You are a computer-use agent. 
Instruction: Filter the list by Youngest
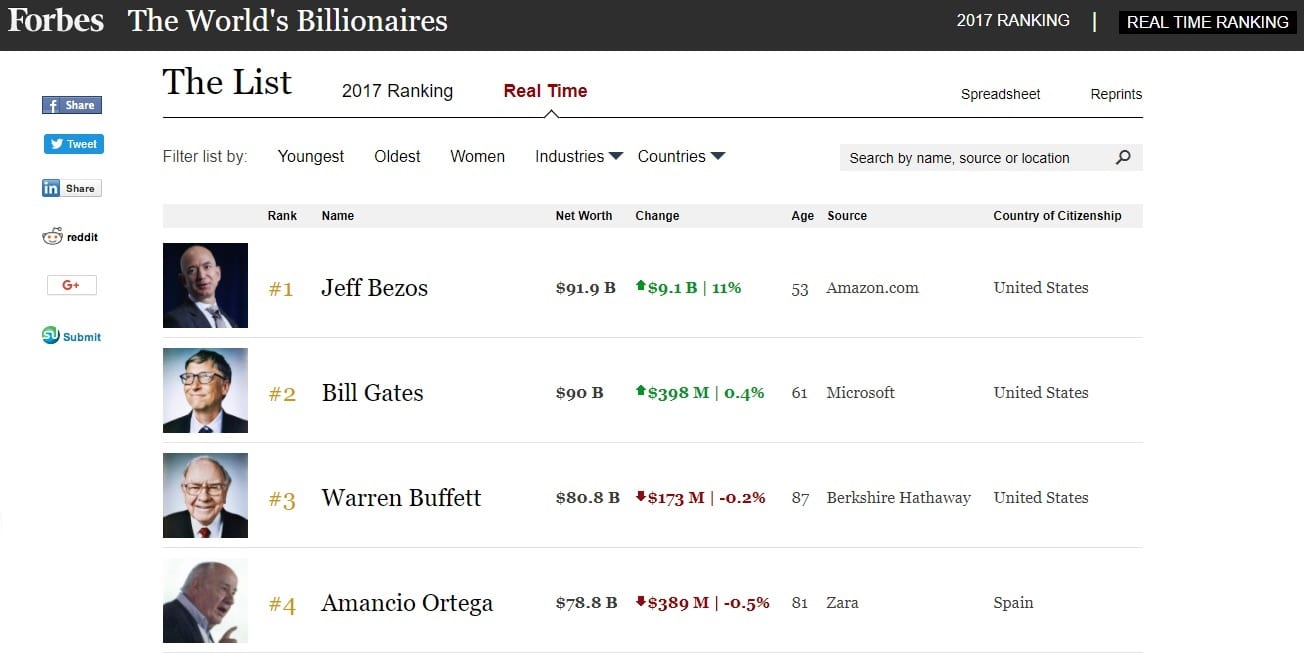tap(311, 156)
